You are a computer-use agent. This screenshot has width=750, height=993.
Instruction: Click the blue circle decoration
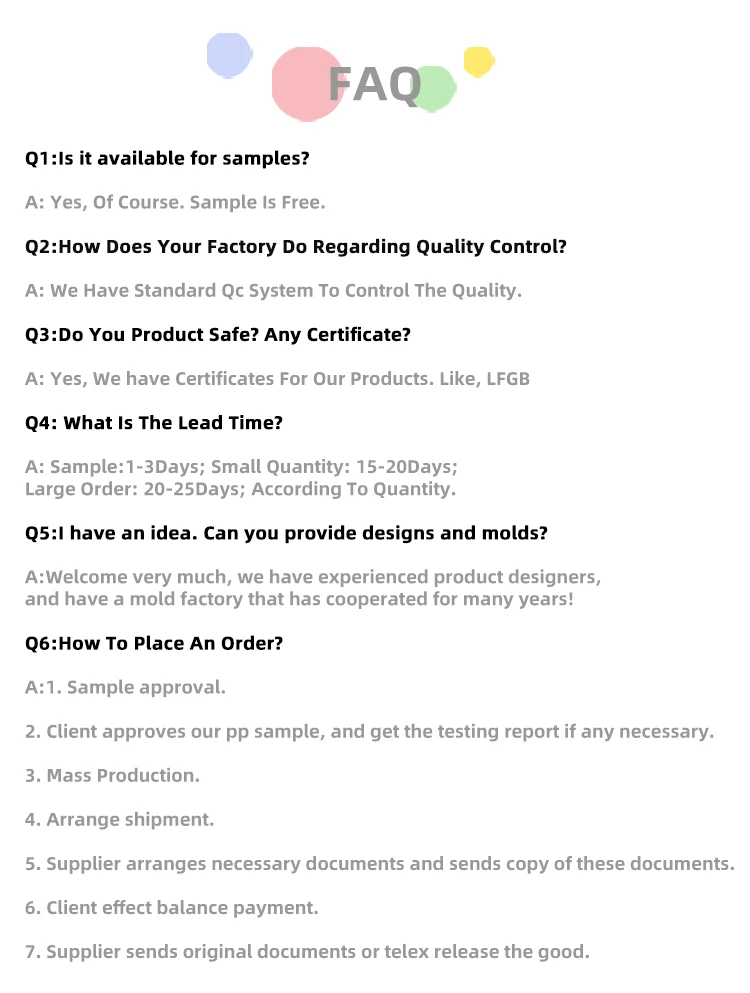[228, 53]
